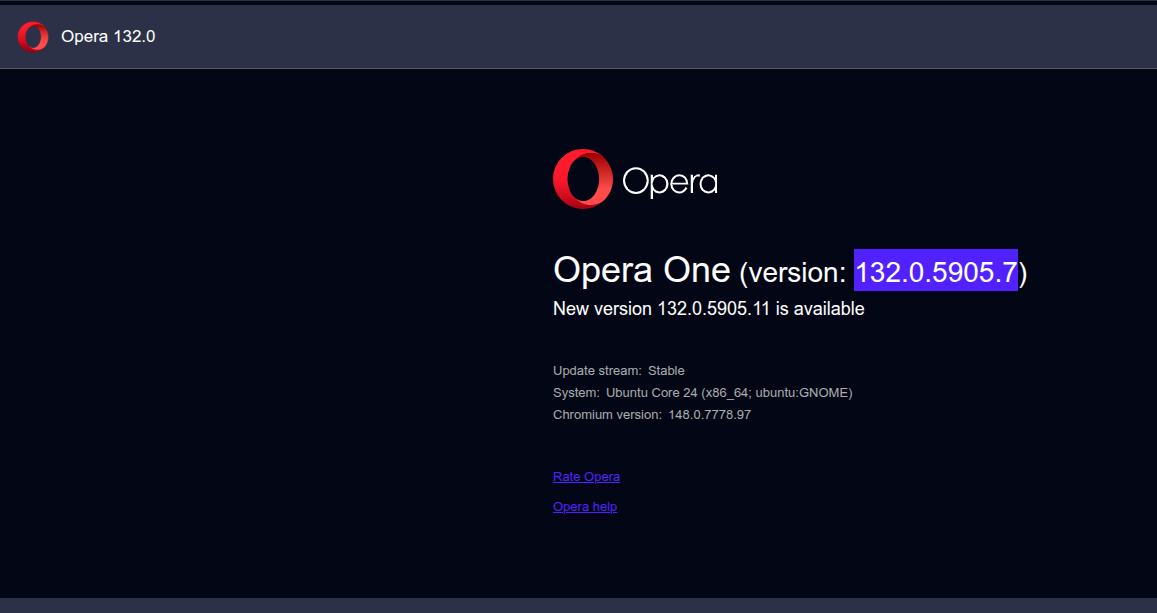
Task: Click the 'Opera 132.0' header title
Action: 108,37
